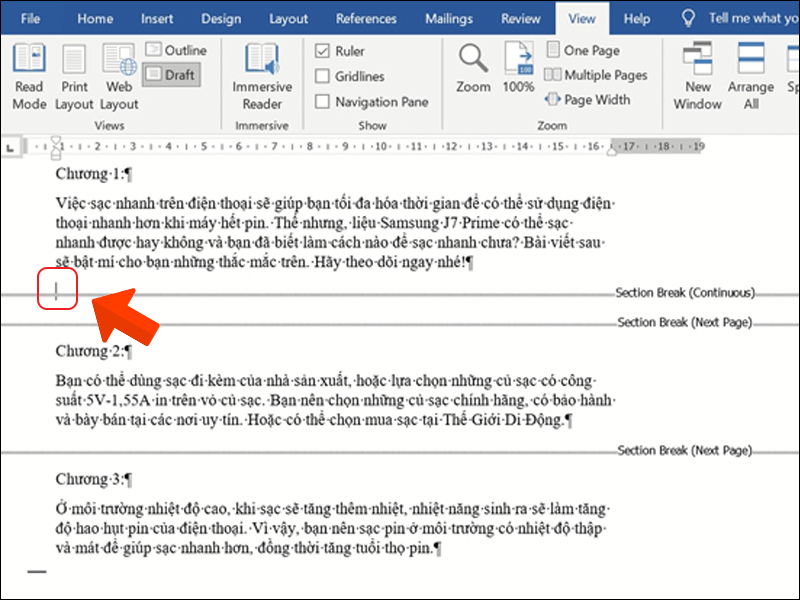Uncheck the Ruler checkbox
800x600 pixels.
point(323,51)
